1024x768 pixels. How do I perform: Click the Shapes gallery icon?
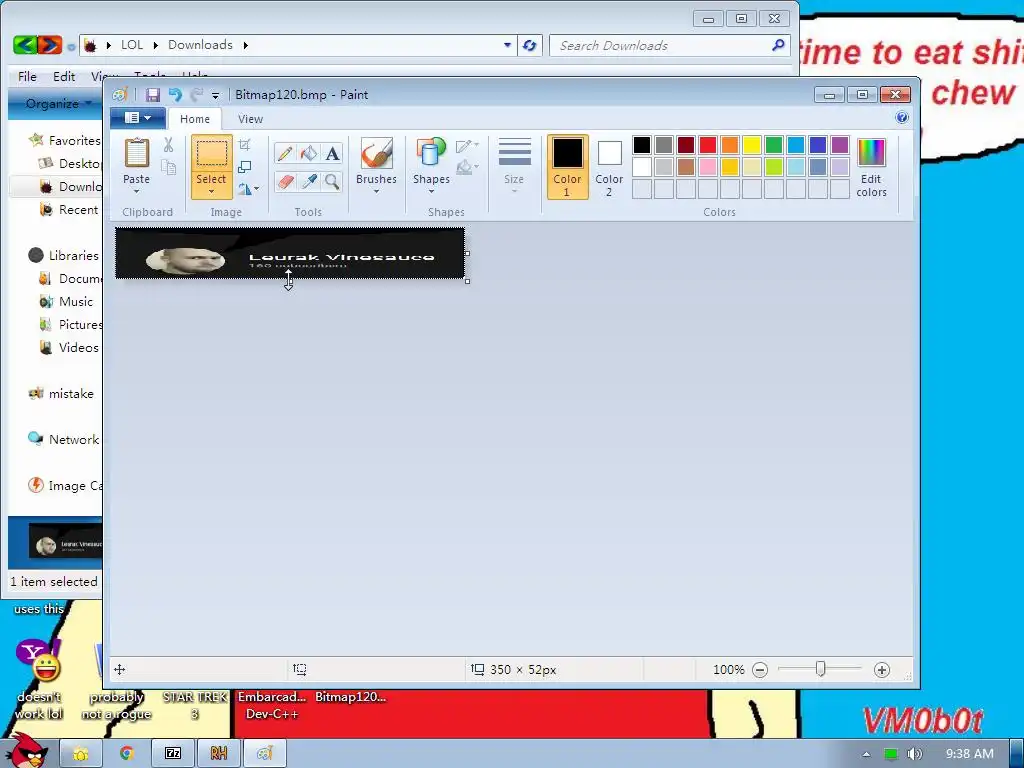(x=431, y=153)
